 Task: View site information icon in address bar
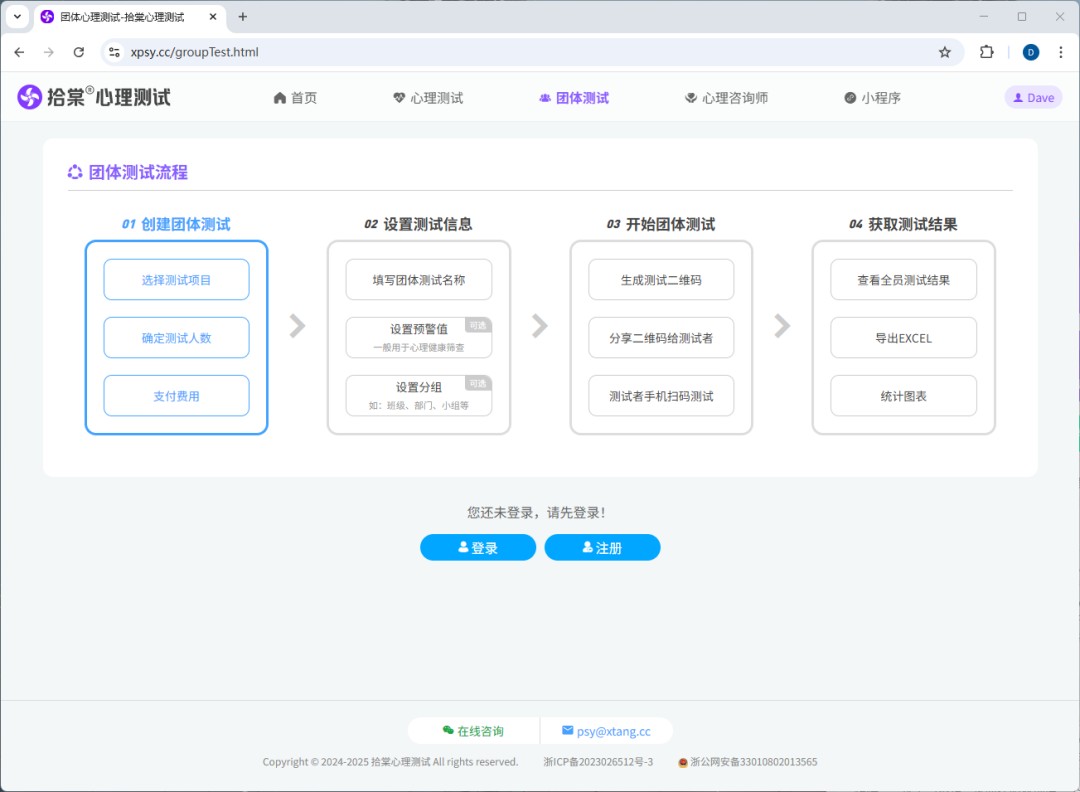pos(114,52)
